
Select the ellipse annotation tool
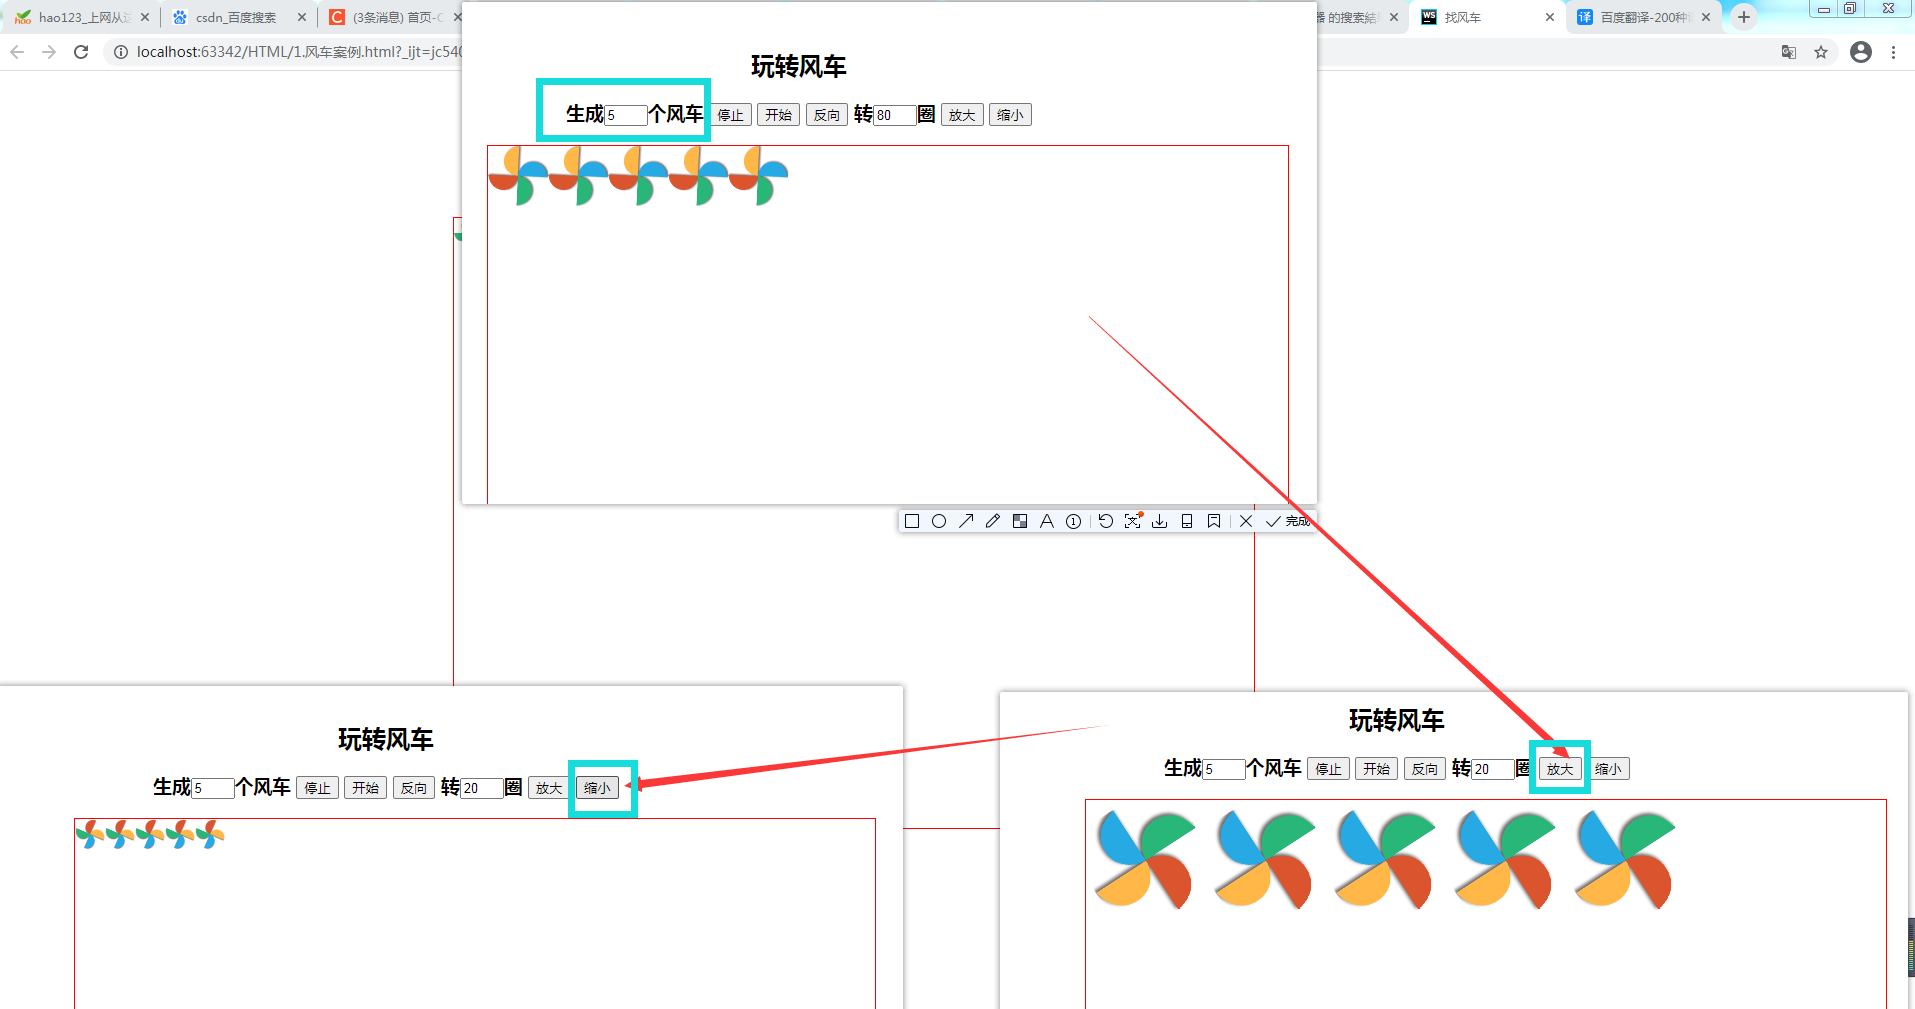(x=938, y=520)
